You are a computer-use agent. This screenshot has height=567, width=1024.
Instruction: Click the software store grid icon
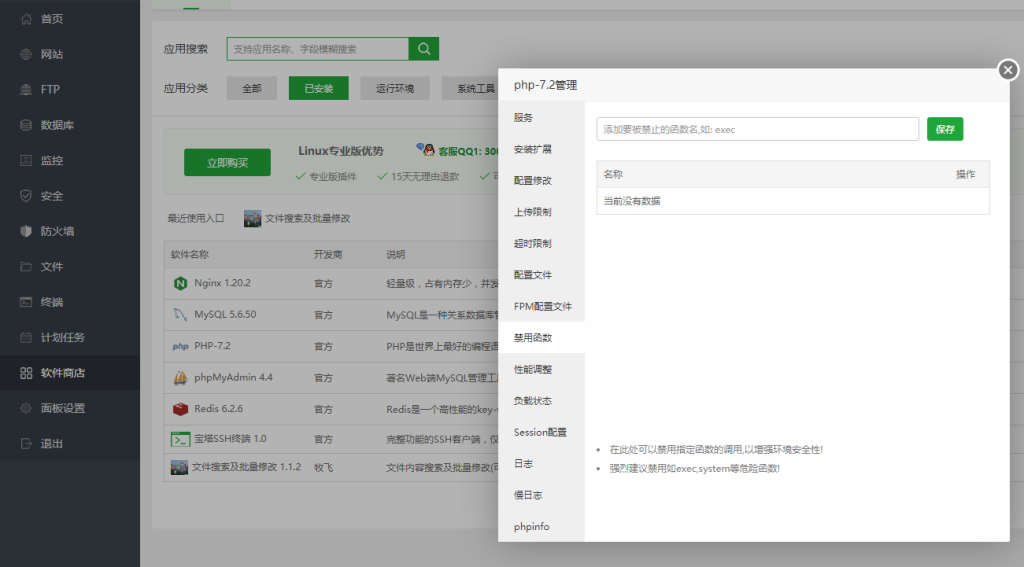pos(26,373)
